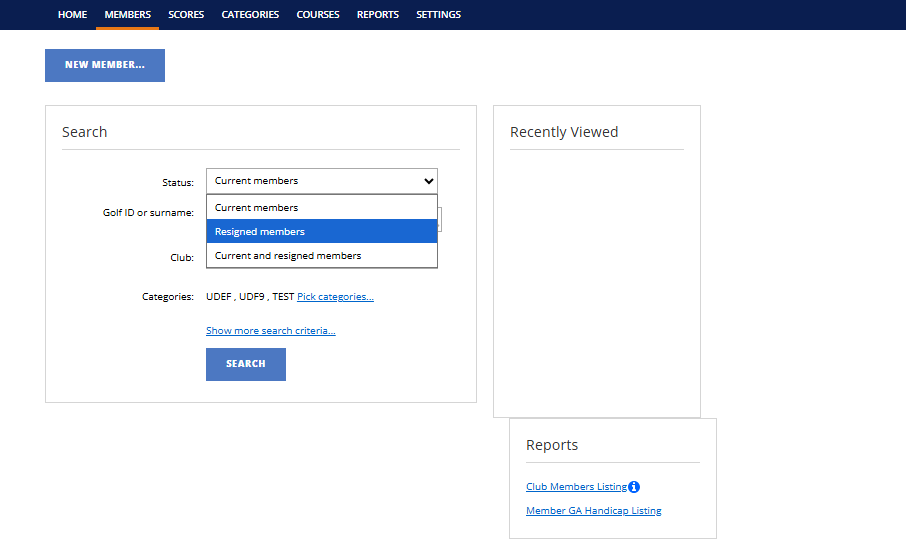Click the Categories label

[168, 297]
